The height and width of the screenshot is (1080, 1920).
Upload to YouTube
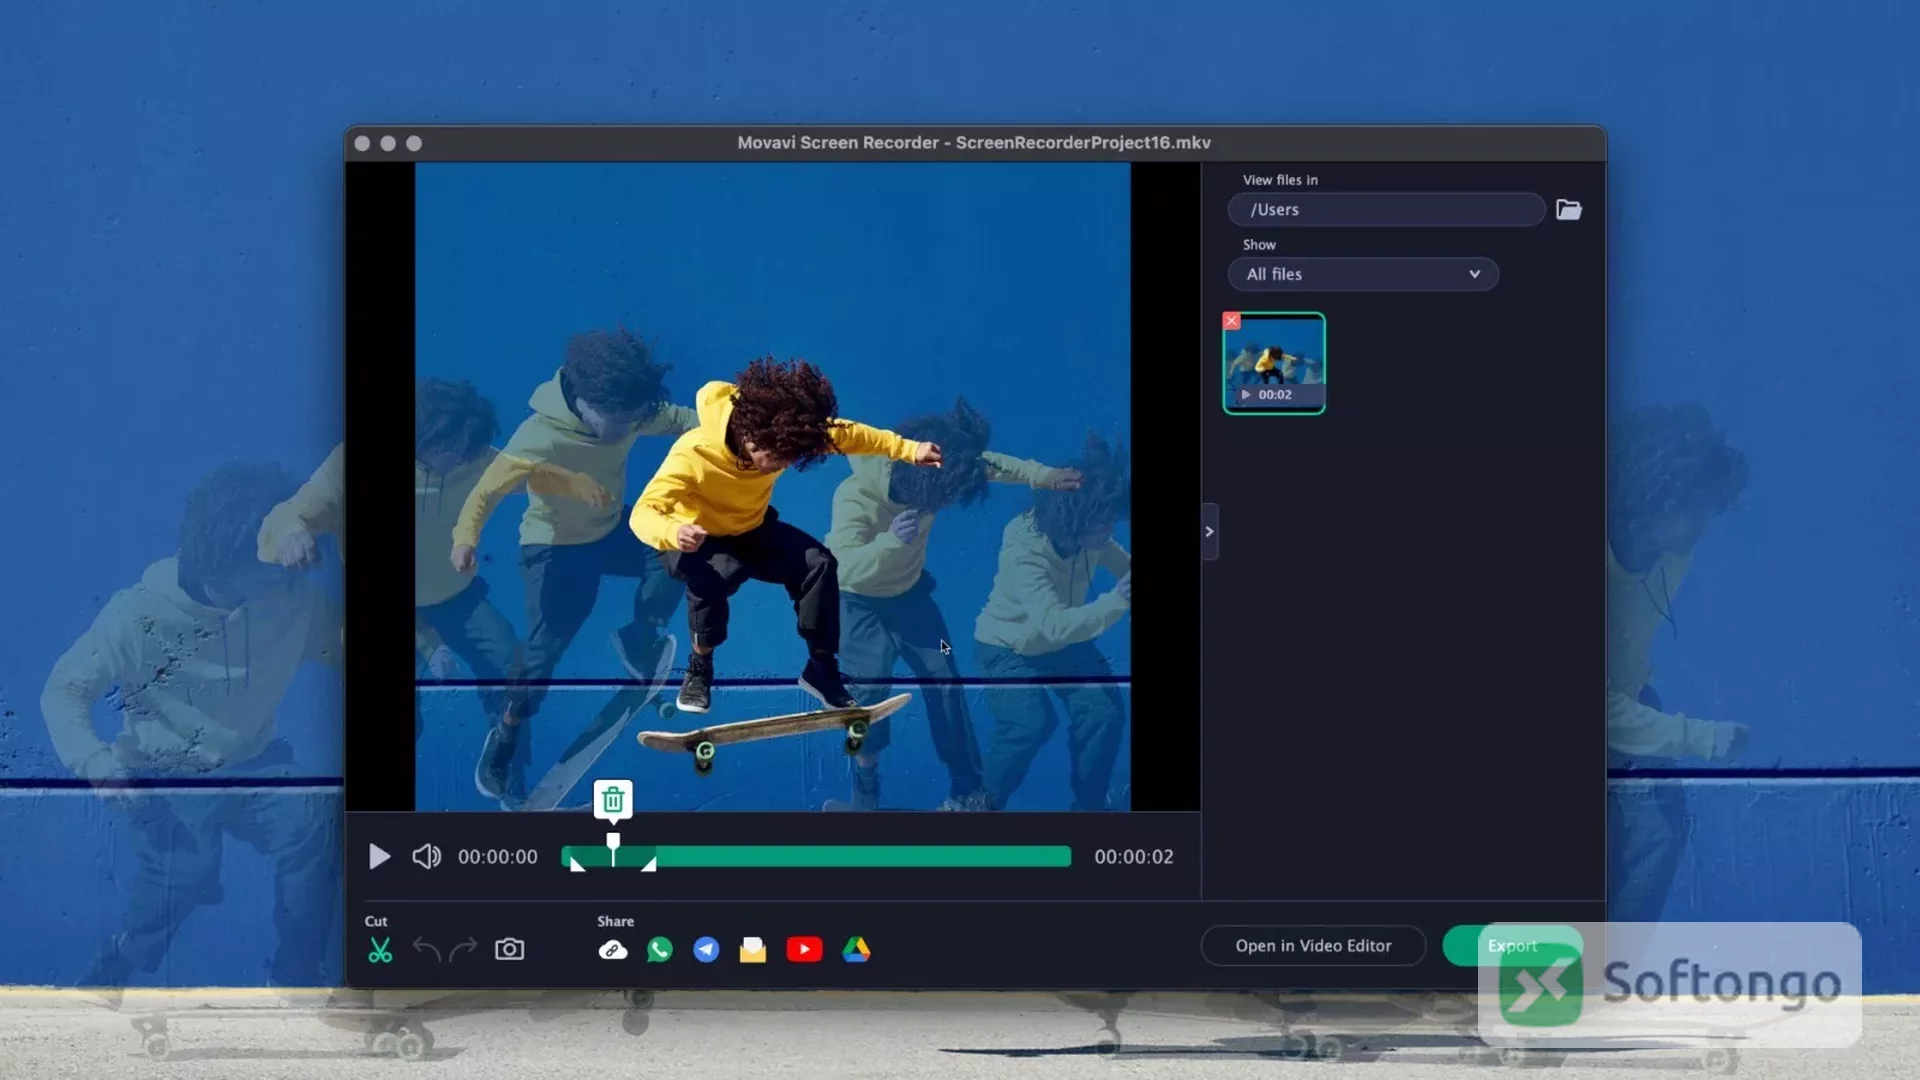(804, 949)
